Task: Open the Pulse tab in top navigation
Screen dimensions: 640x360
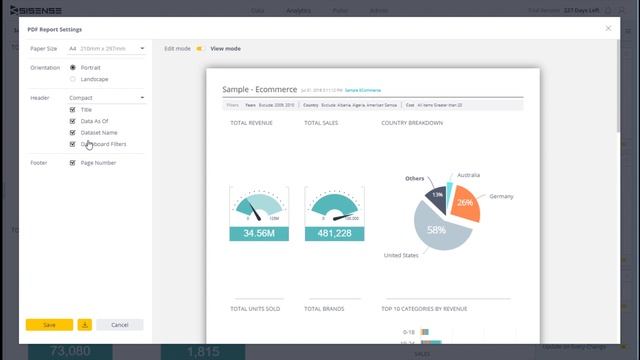Action: [x=340, y=11]
